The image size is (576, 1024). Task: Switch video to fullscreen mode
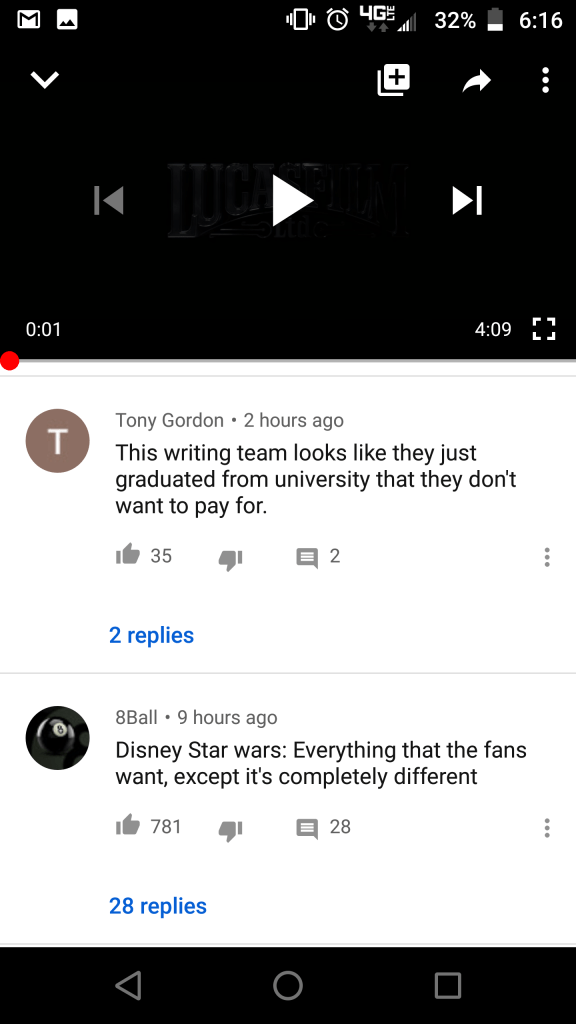point(543,329)
